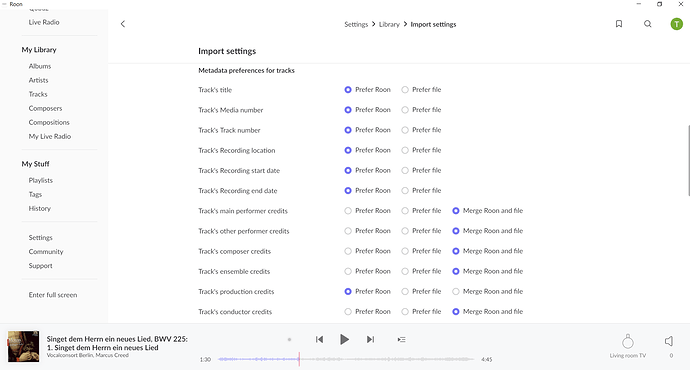Skip to the next track
Screen dimensions: 690x370
pyautogui.click(x=371, y=339)
